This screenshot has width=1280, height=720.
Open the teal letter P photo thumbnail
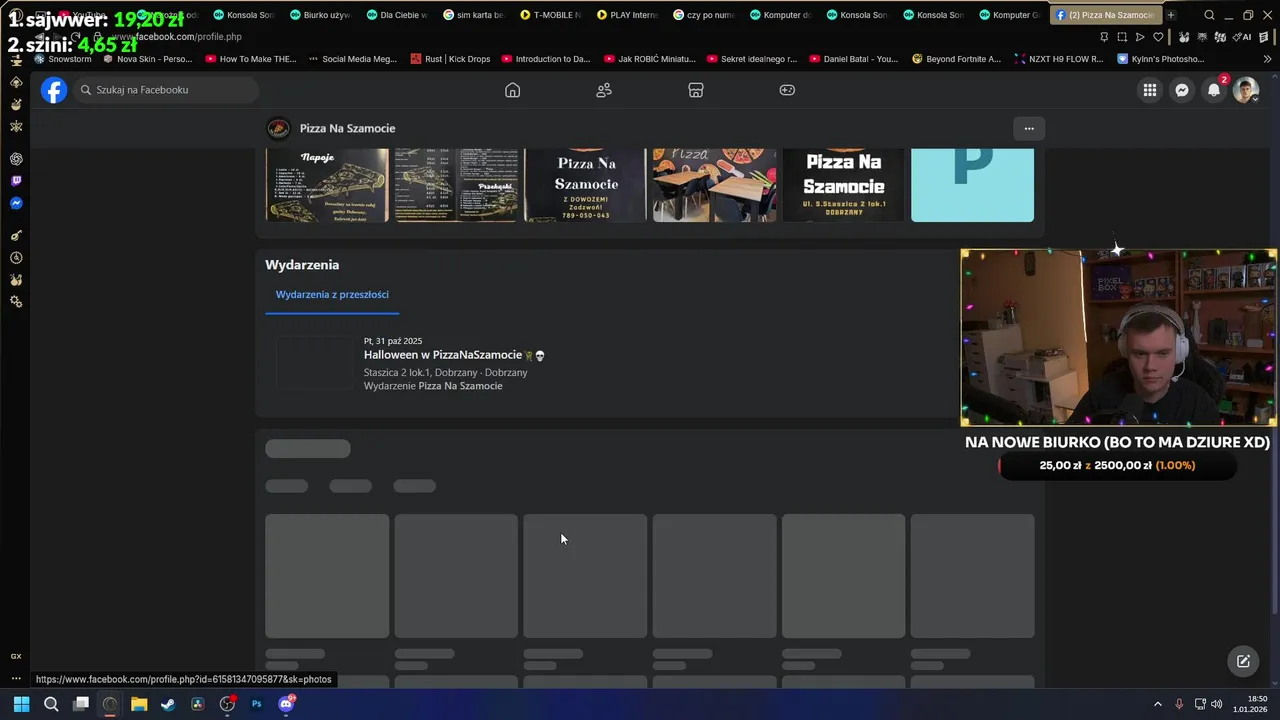[972, 185]
